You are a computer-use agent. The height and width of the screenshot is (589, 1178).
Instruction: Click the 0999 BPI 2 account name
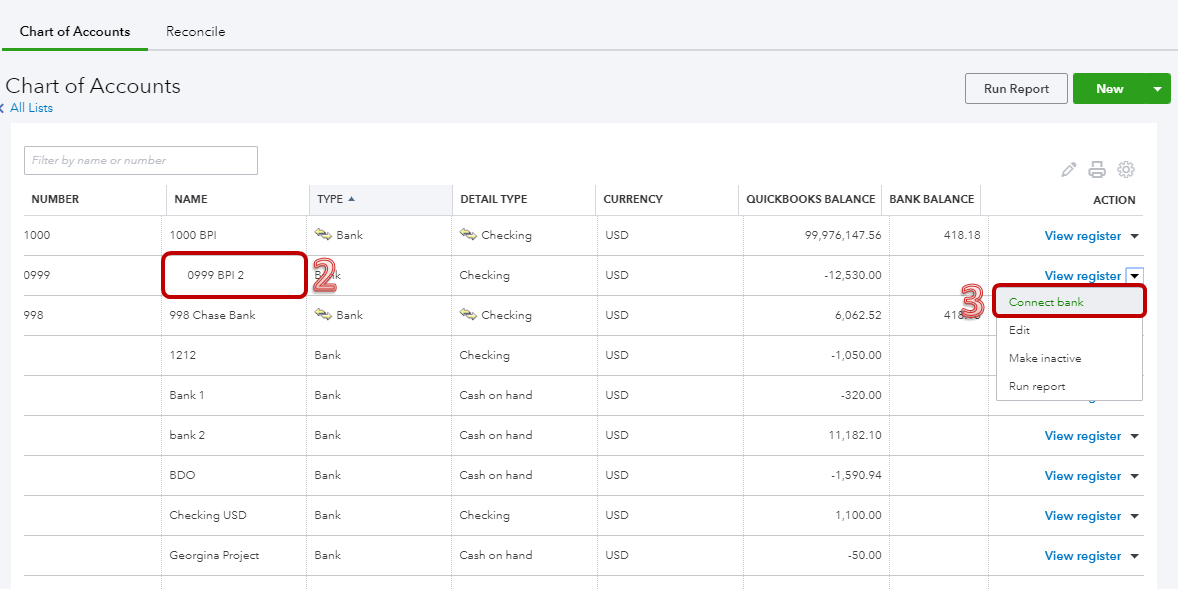click(x=216, y=275)
